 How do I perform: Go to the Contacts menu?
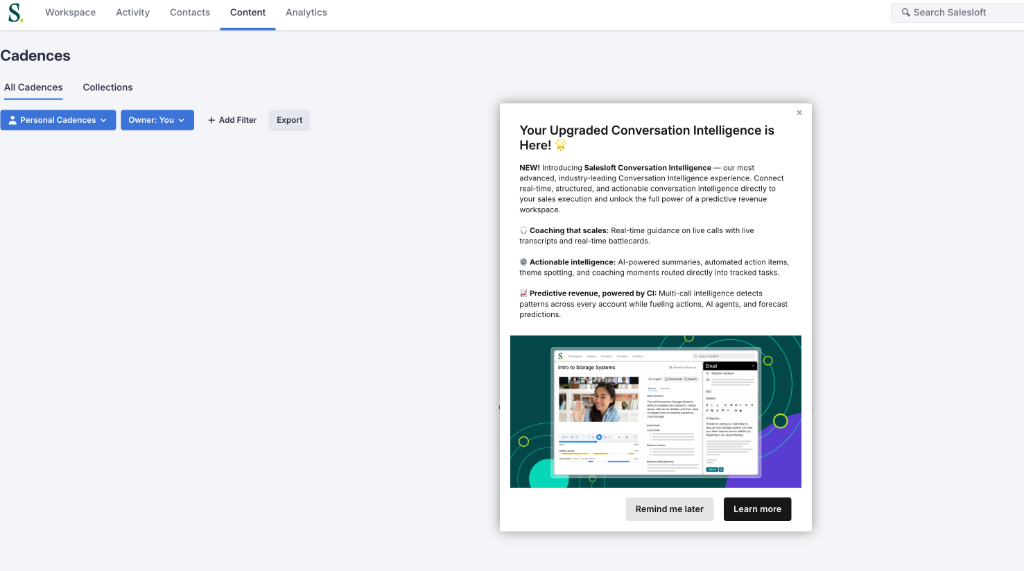pyautogui.click(x=190, y=12)
